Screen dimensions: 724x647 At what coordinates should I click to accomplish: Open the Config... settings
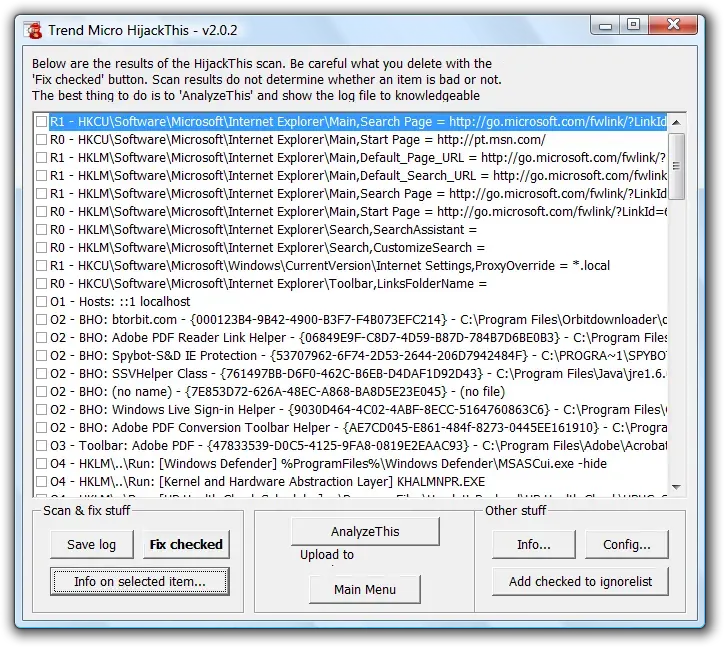627,544
